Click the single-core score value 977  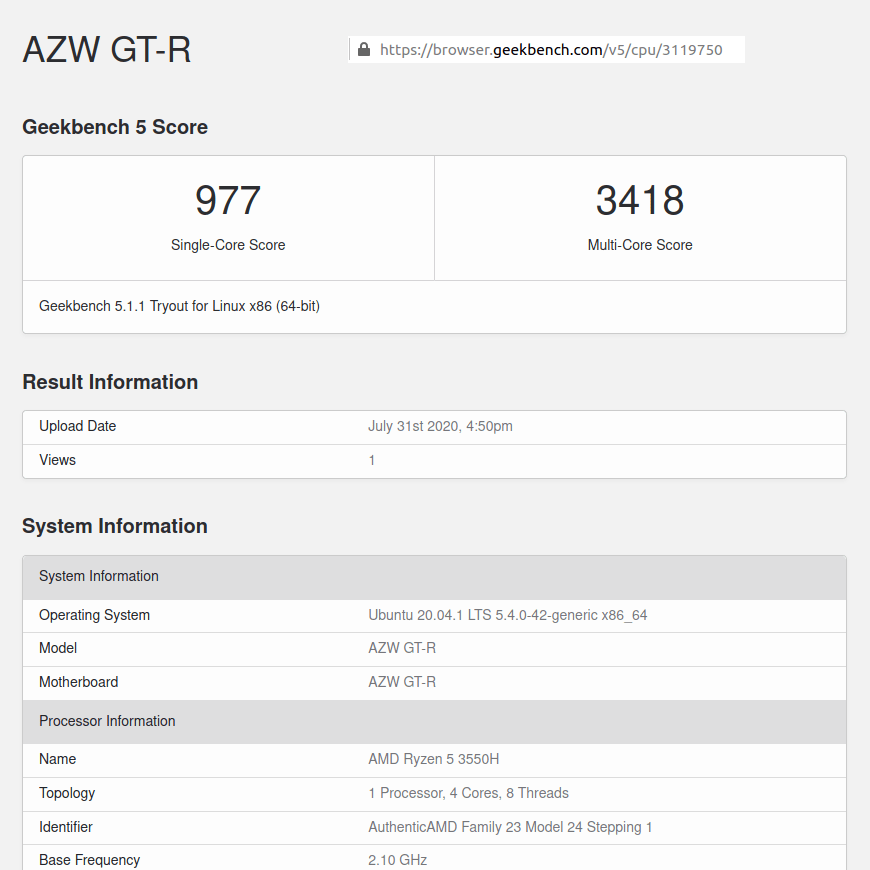click(228, 200)
